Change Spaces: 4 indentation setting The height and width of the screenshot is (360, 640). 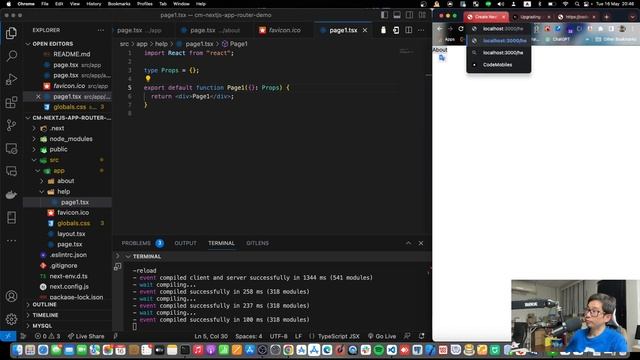pyautogui.click(x=249, y=336)
